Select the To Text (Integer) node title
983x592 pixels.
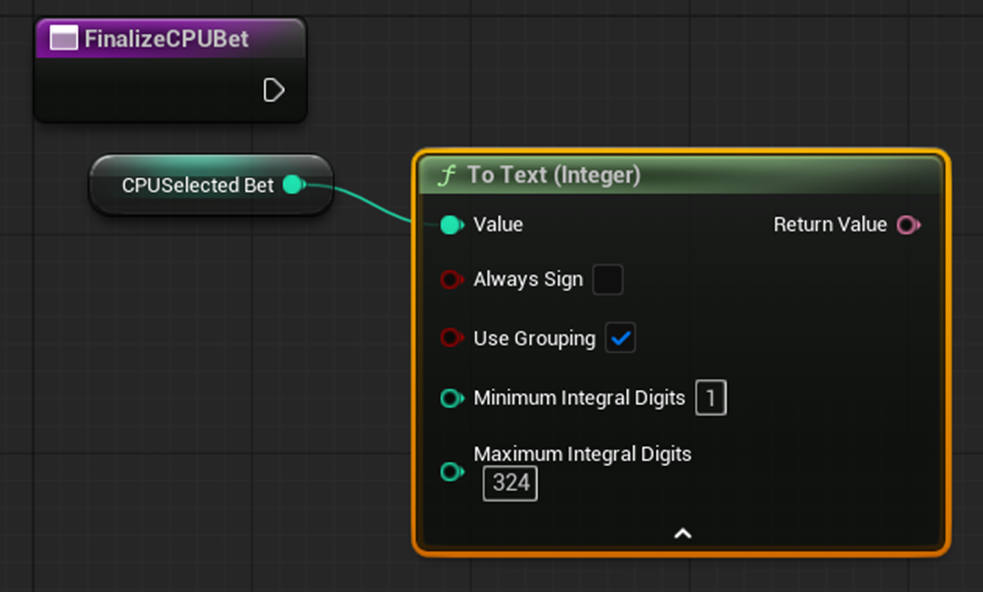[x=553, y=176]
